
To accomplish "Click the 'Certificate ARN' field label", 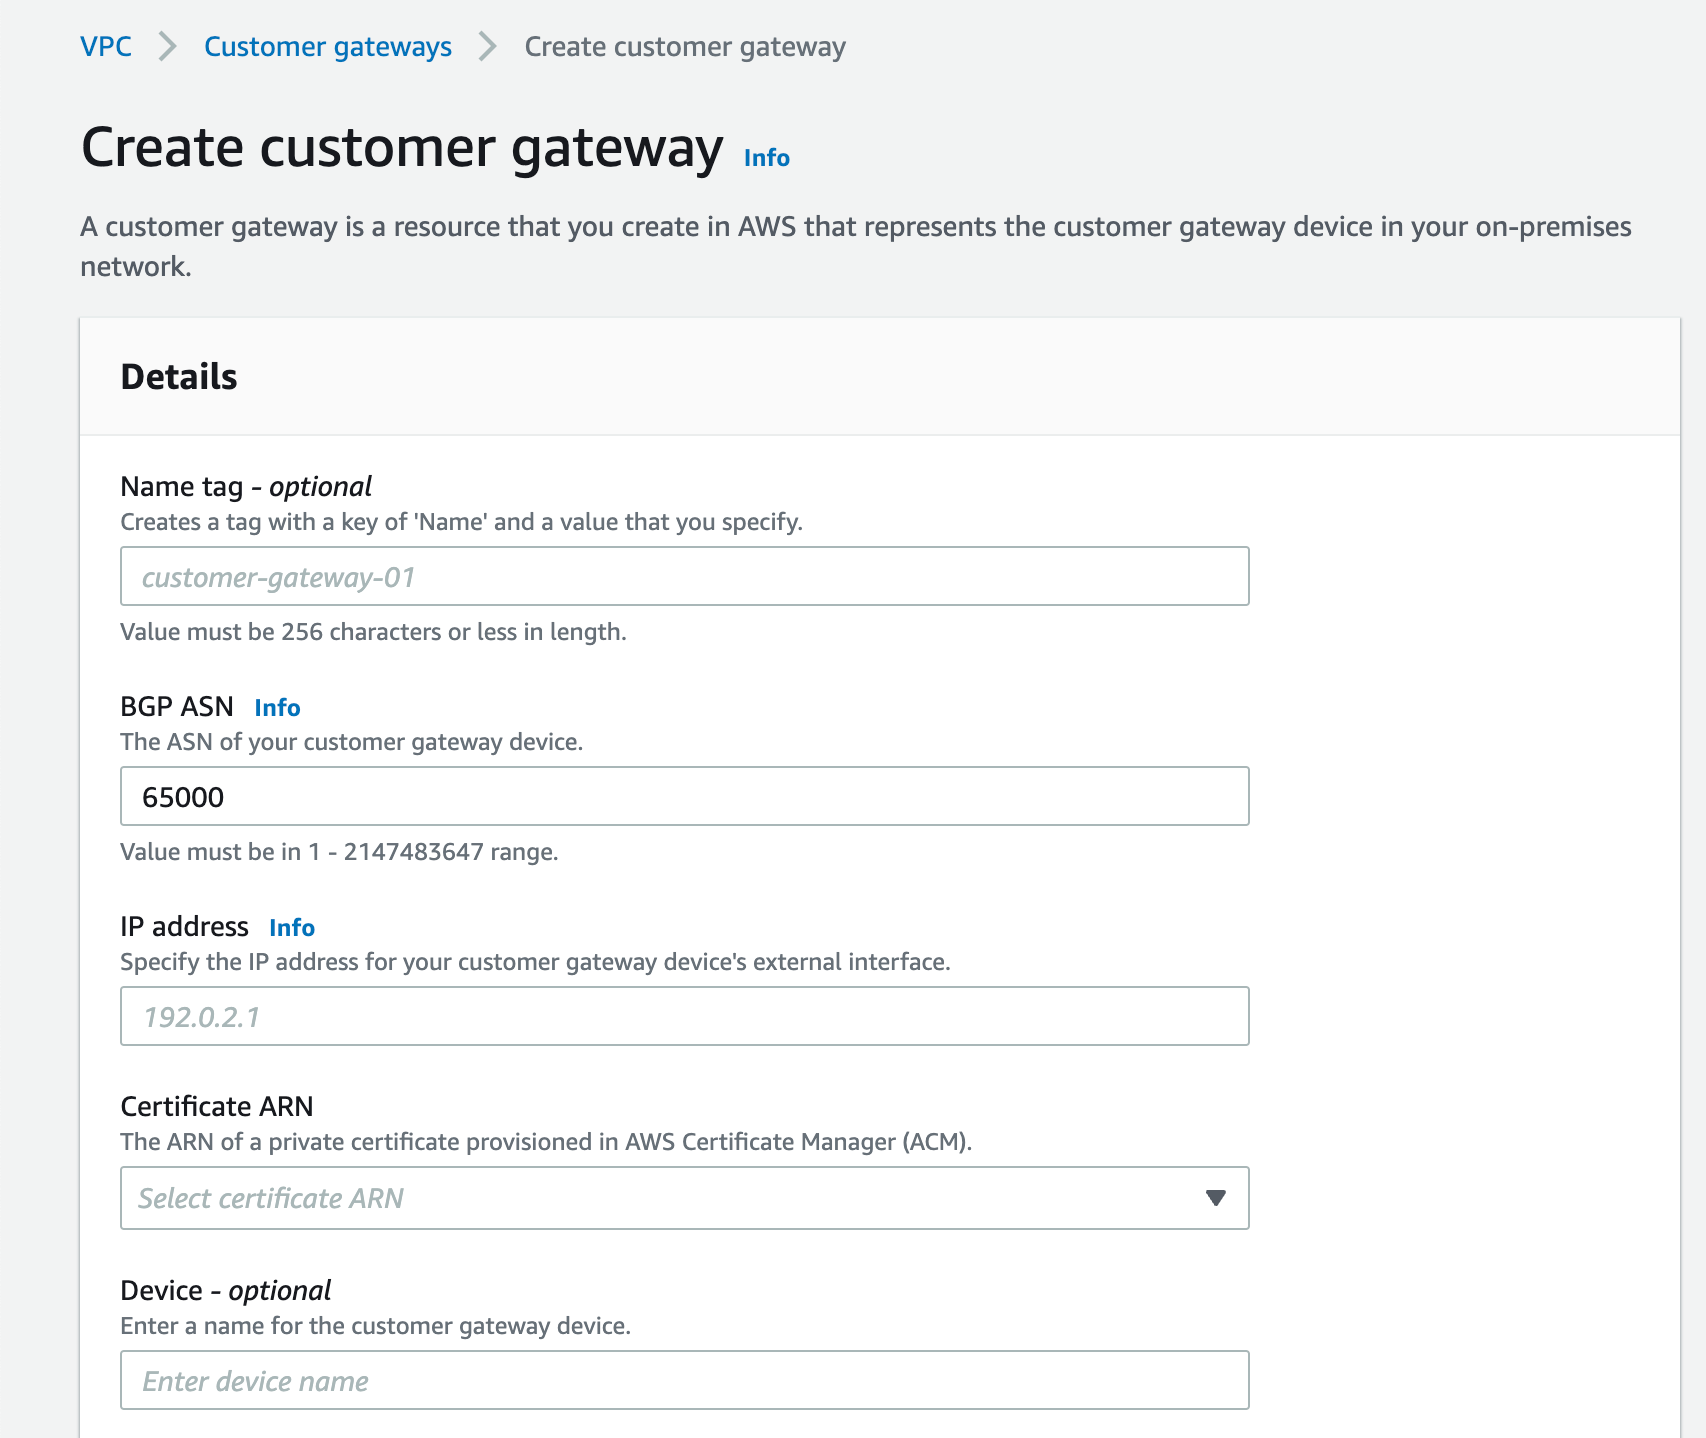I will point(217,1106).
